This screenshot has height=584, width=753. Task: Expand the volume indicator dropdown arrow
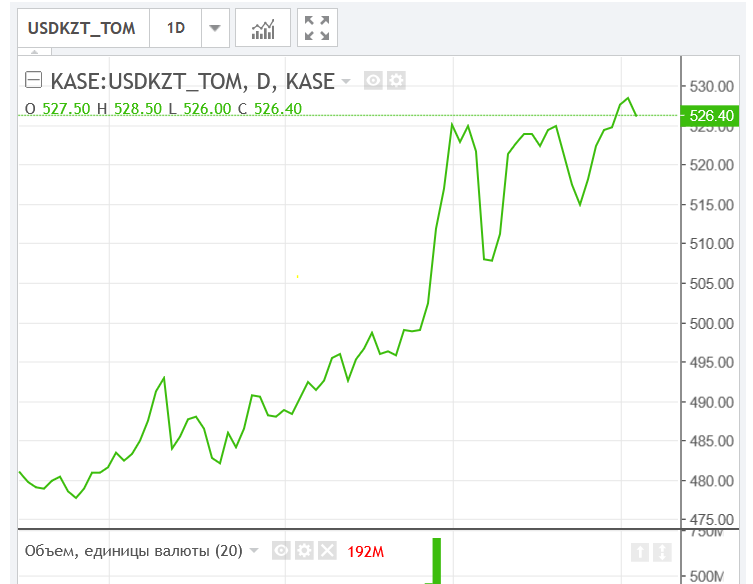254,550
